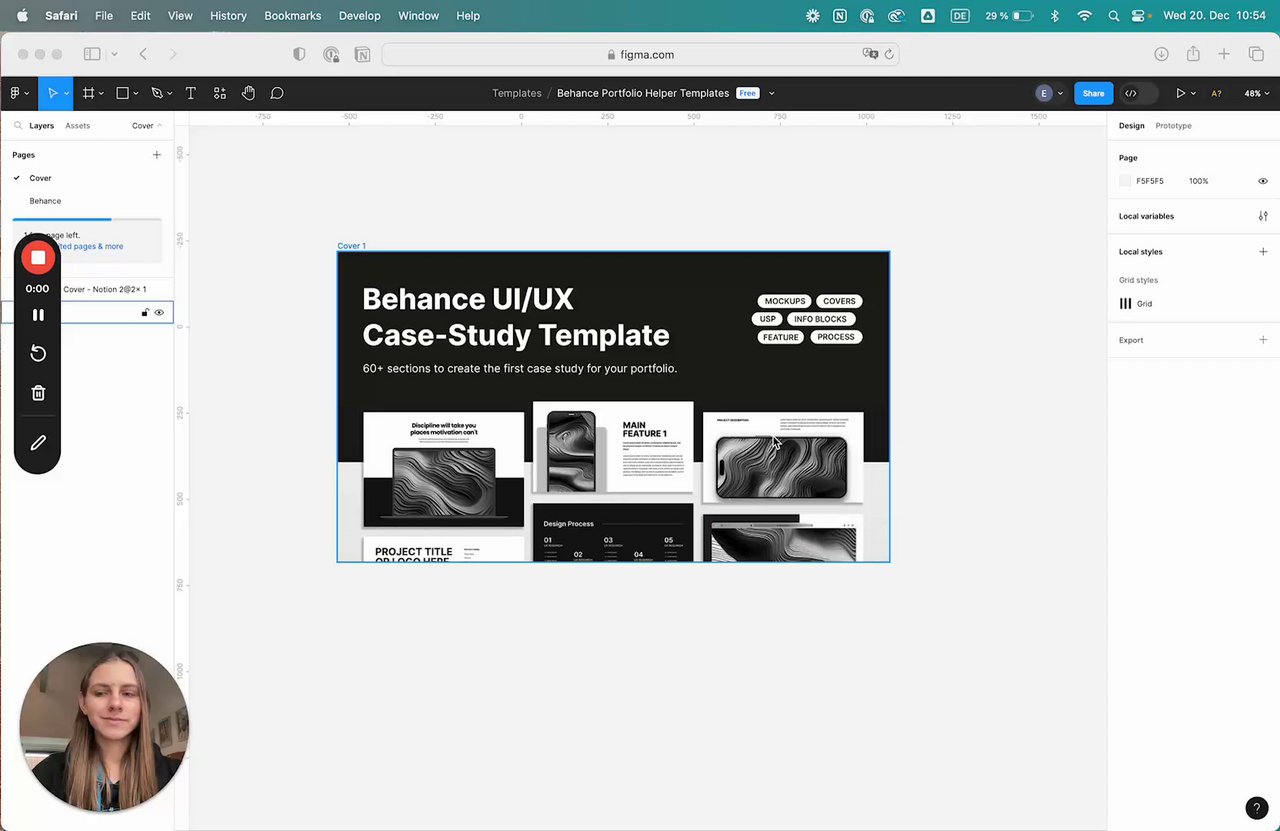Stop the screen recording
This screenshot has height=831, width=1280.
(x=38, y=258)
